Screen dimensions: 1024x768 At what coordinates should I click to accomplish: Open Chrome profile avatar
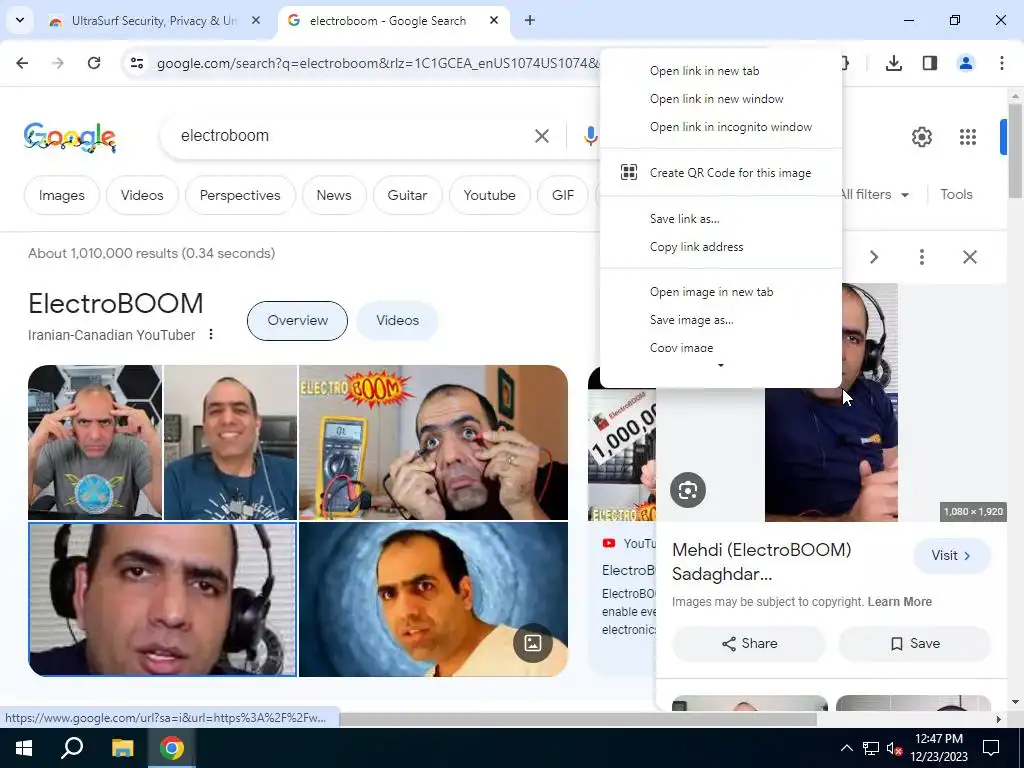click(x=965, y=63)
